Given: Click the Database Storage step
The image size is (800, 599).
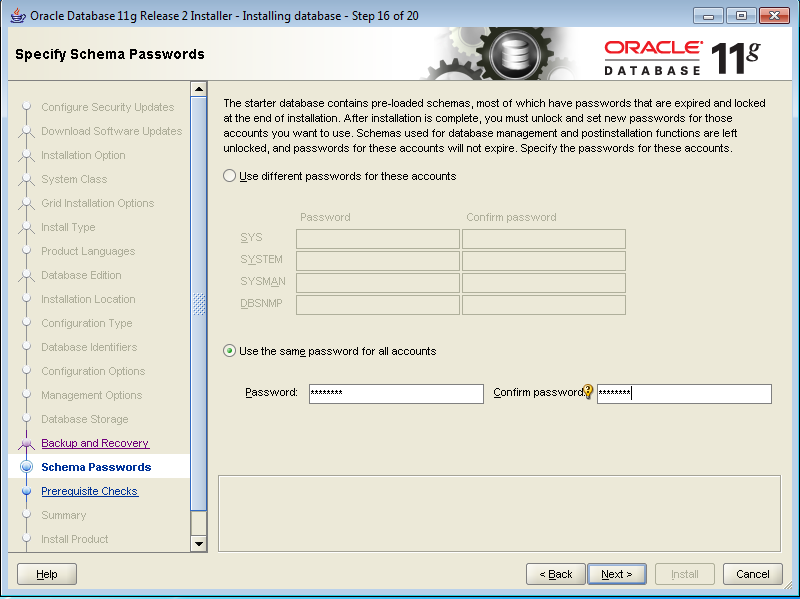Looking at the screenshot, I should pyautogui.click(x=85, y=419).
